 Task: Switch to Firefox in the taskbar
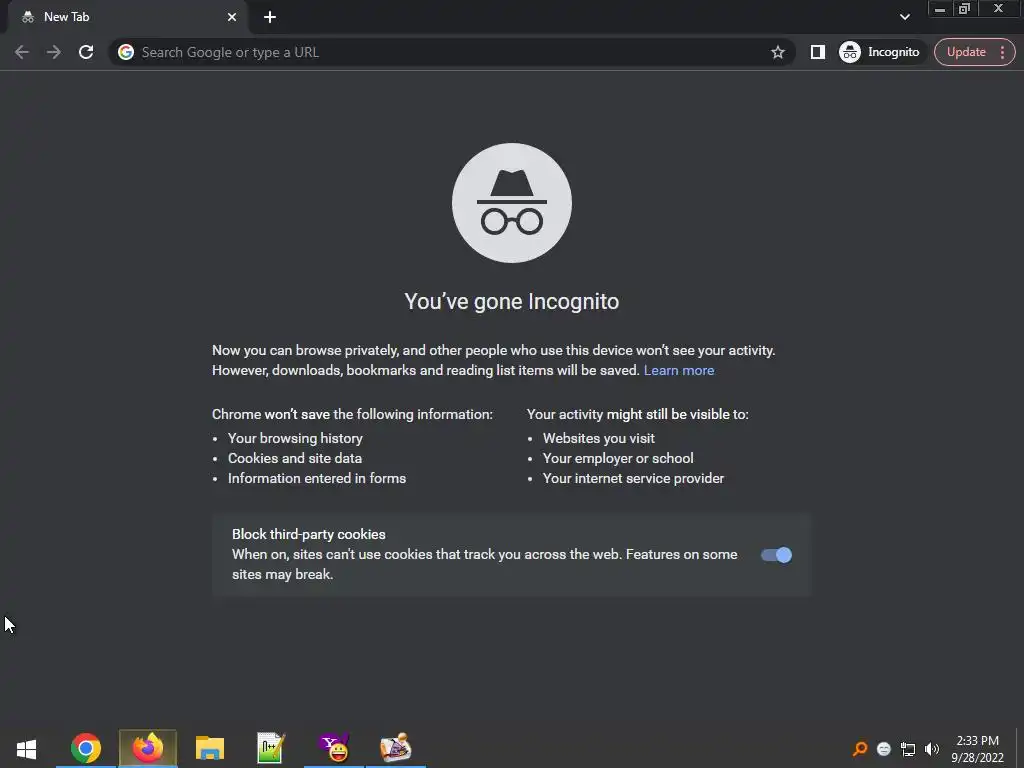148,748
